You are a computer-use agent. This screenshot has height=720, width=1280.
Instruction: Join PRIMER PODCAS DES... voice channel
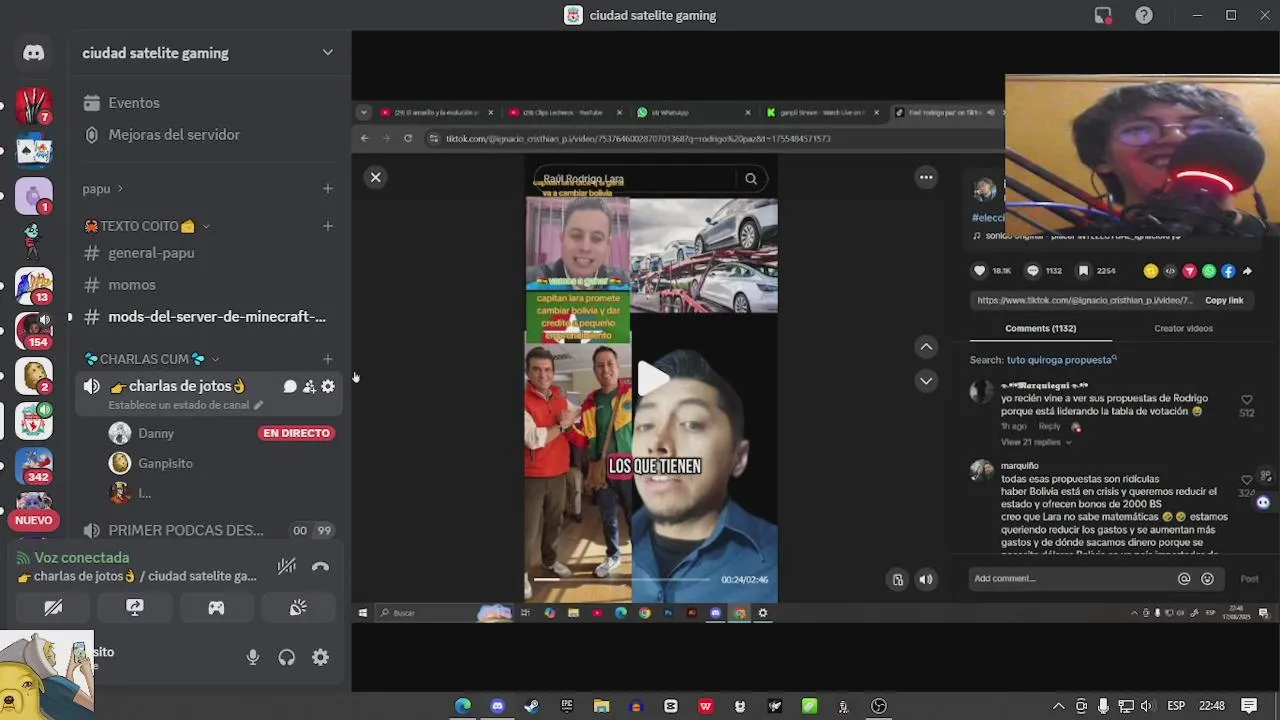pos(186,530)
